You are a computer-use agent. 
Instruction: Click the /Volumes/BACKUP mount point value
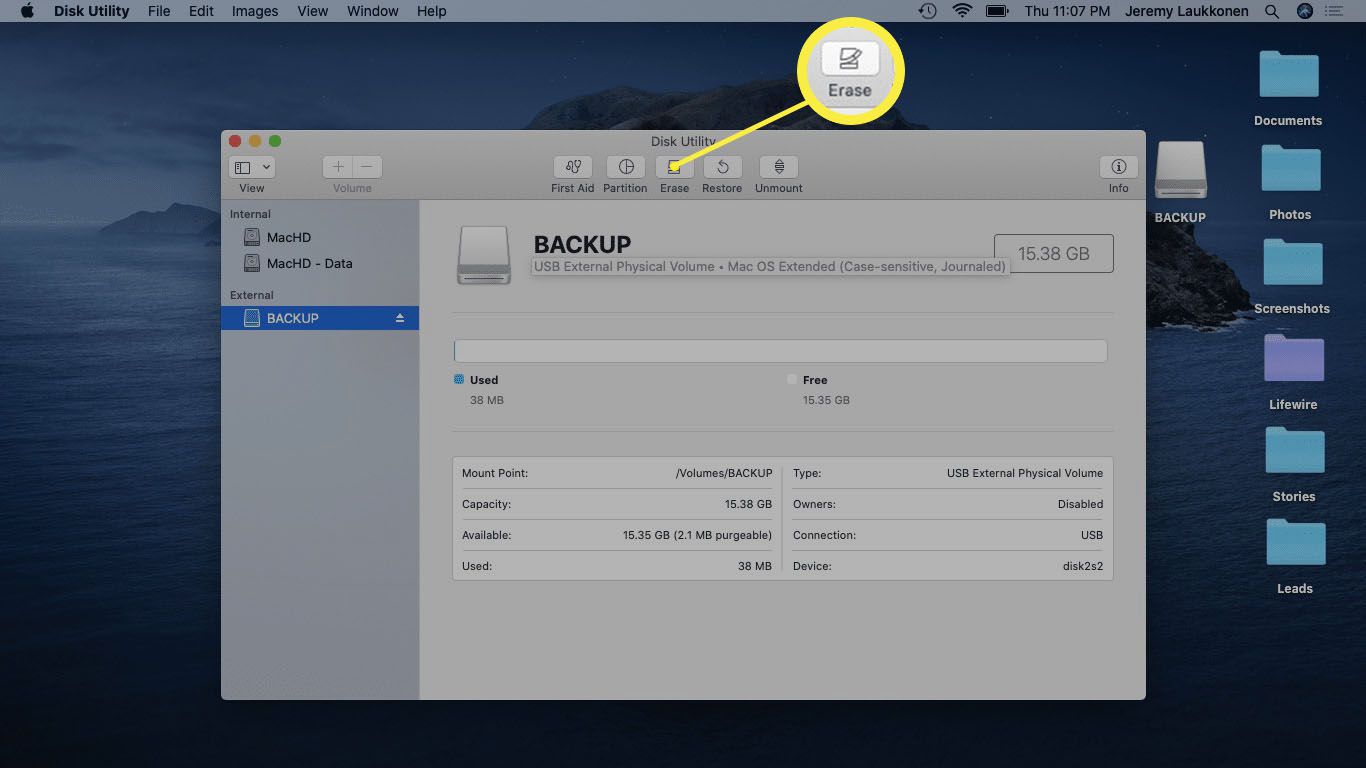click(x=724, y=473)
